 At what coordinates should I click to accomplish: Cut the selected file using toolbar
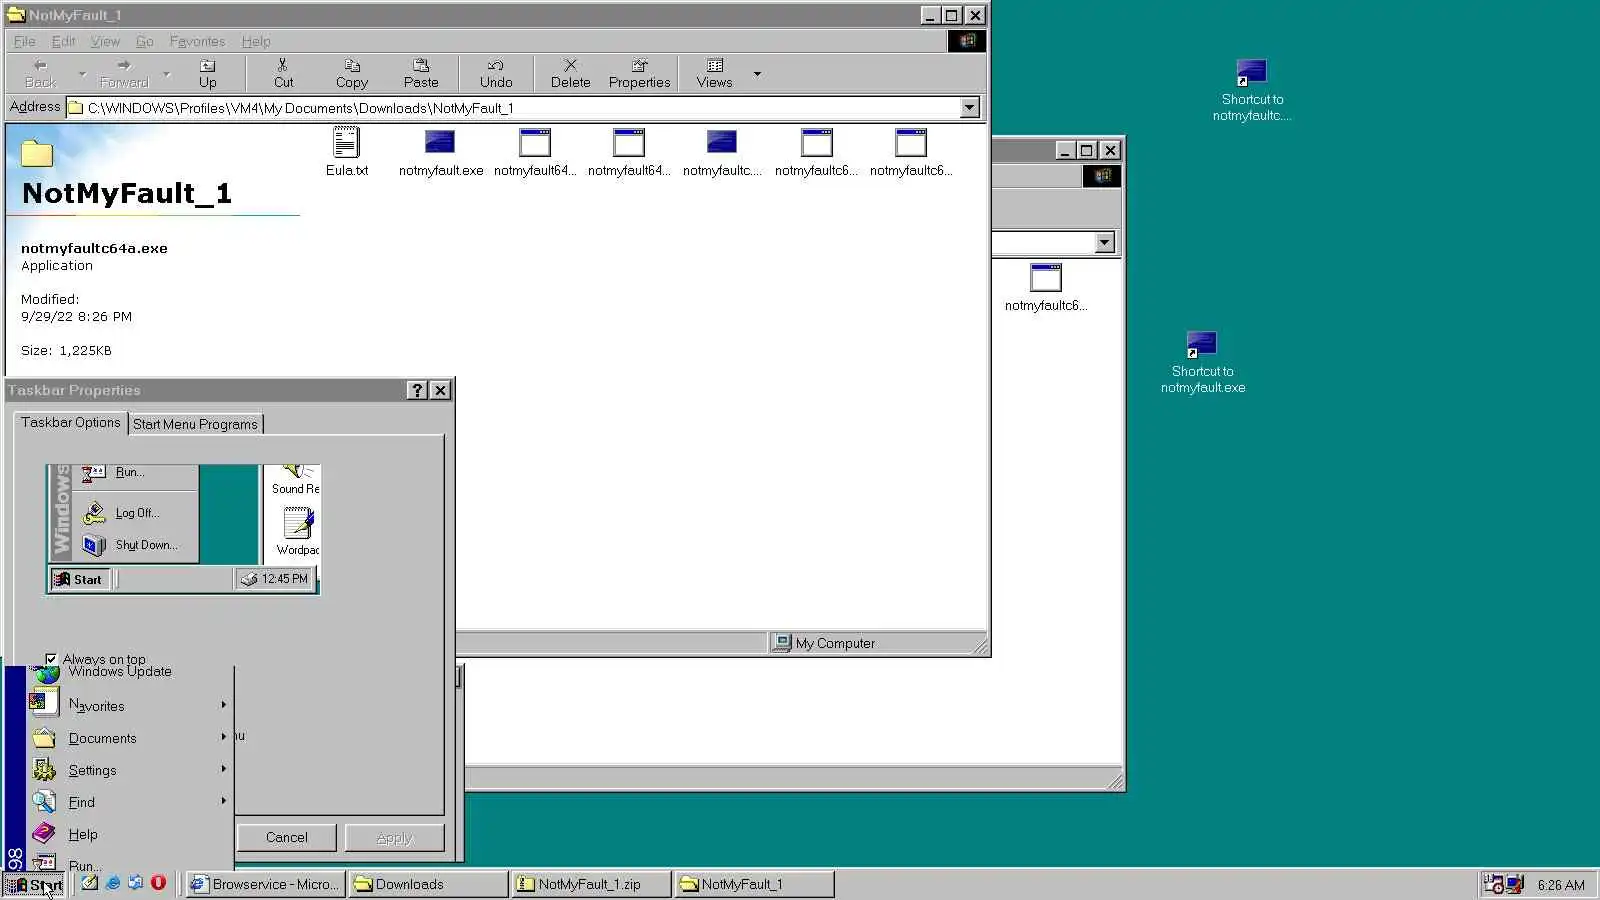pos(283,73)
